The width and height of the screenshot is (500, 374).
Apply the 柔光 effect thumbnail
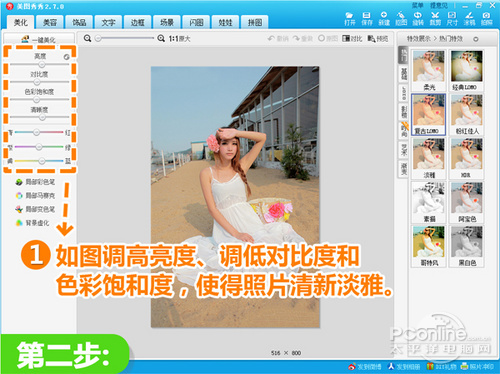pos(429,70)
